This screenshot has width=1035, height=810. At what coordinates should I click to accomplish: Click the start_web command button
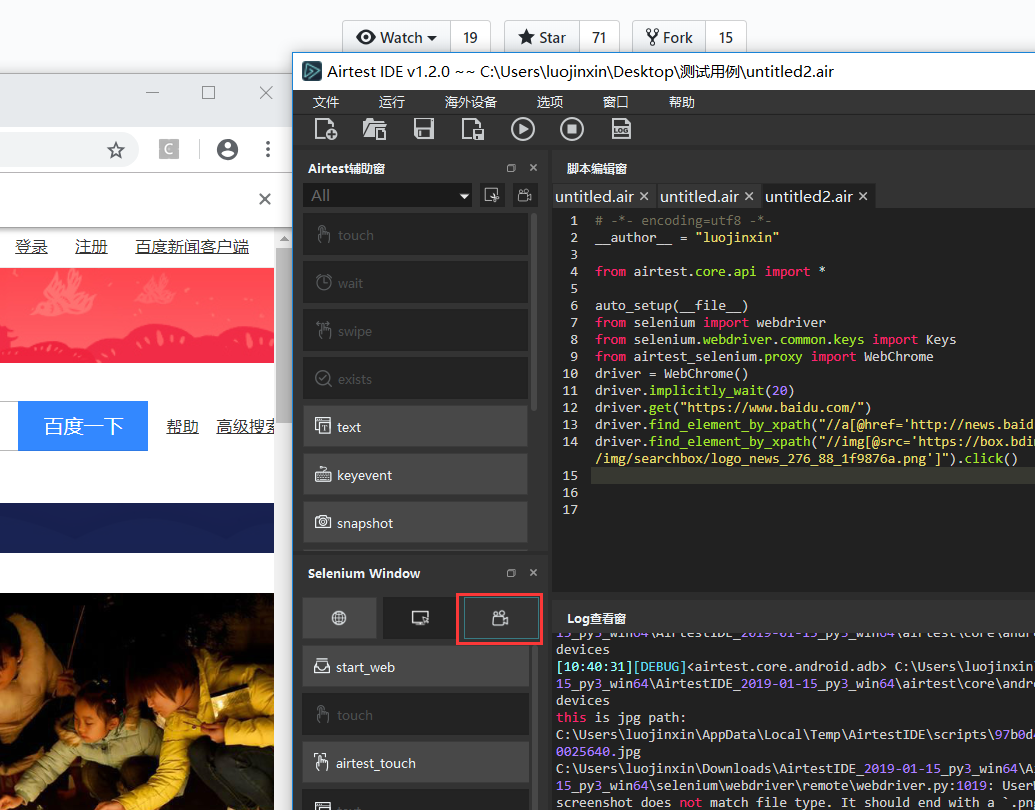coord(415,667)
